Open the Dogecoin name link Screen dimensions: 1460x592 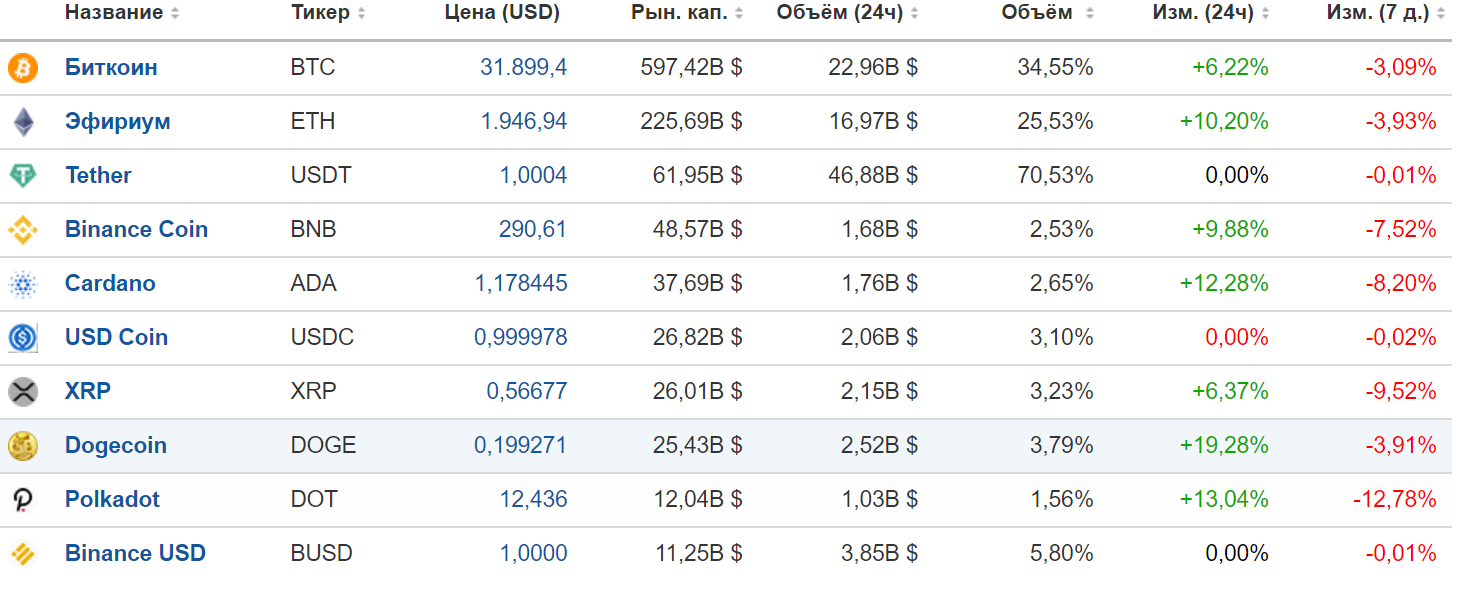[115, 446]
